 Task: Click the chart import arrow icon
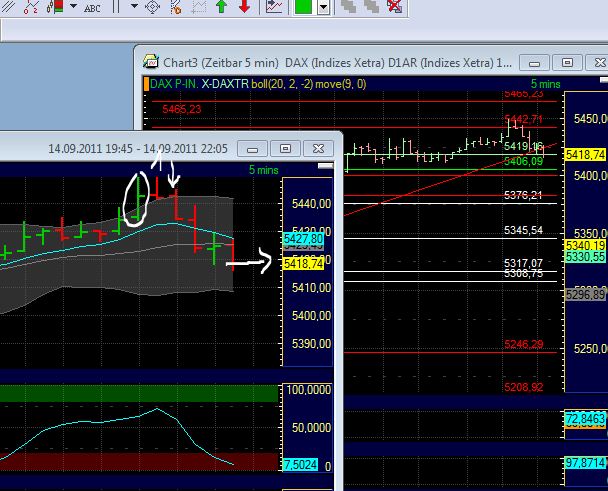(x=274, y=6)
